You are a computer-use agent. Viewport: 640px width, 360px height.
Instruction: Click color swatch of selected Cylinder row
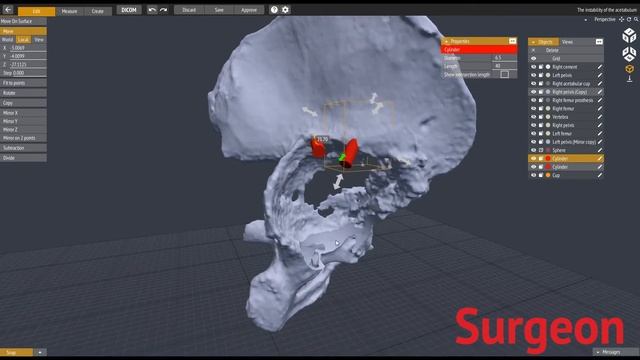click(x=548, y=158)
